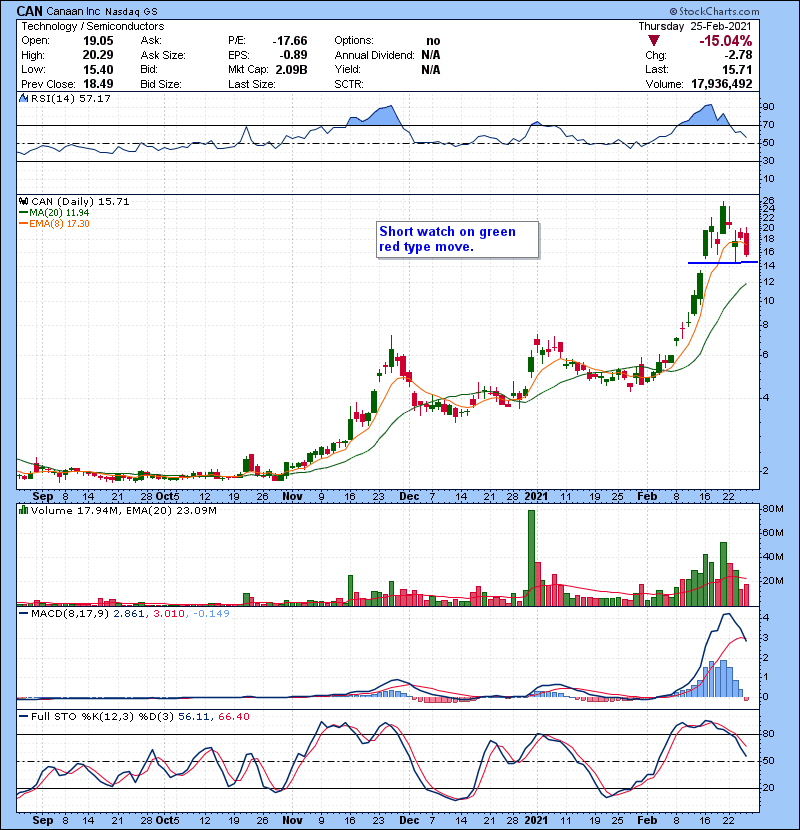Click the green MA(20) legend line marker

point(23,213)
